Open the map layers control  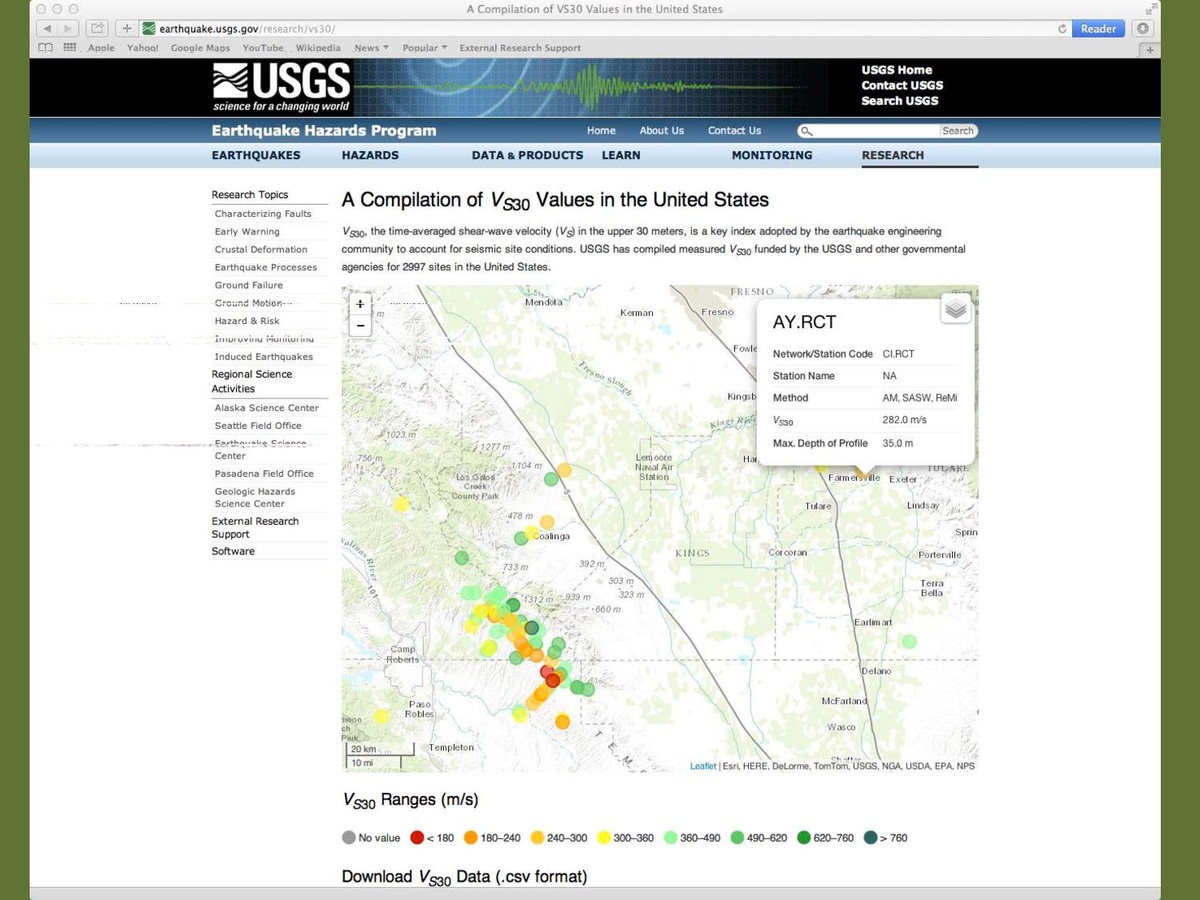(x=956, y=310)
